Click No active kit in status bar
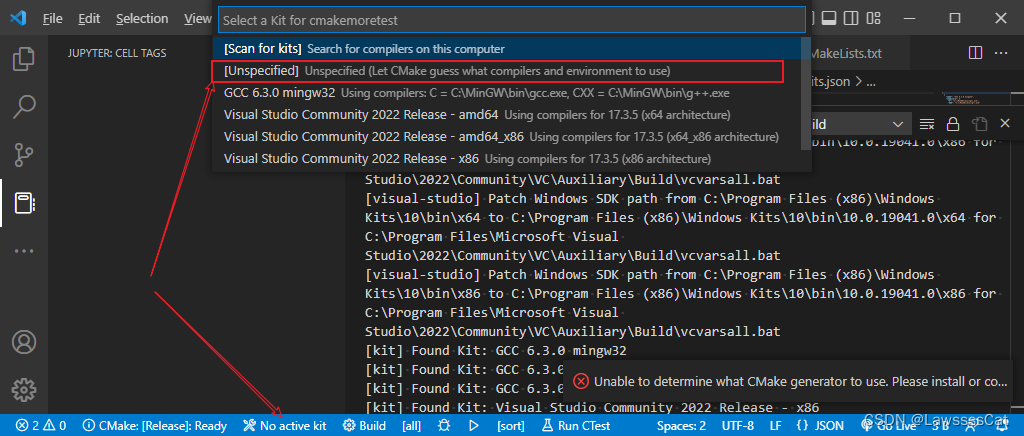The height and width of the screenshot is (436, 1024). click(284, 426)
